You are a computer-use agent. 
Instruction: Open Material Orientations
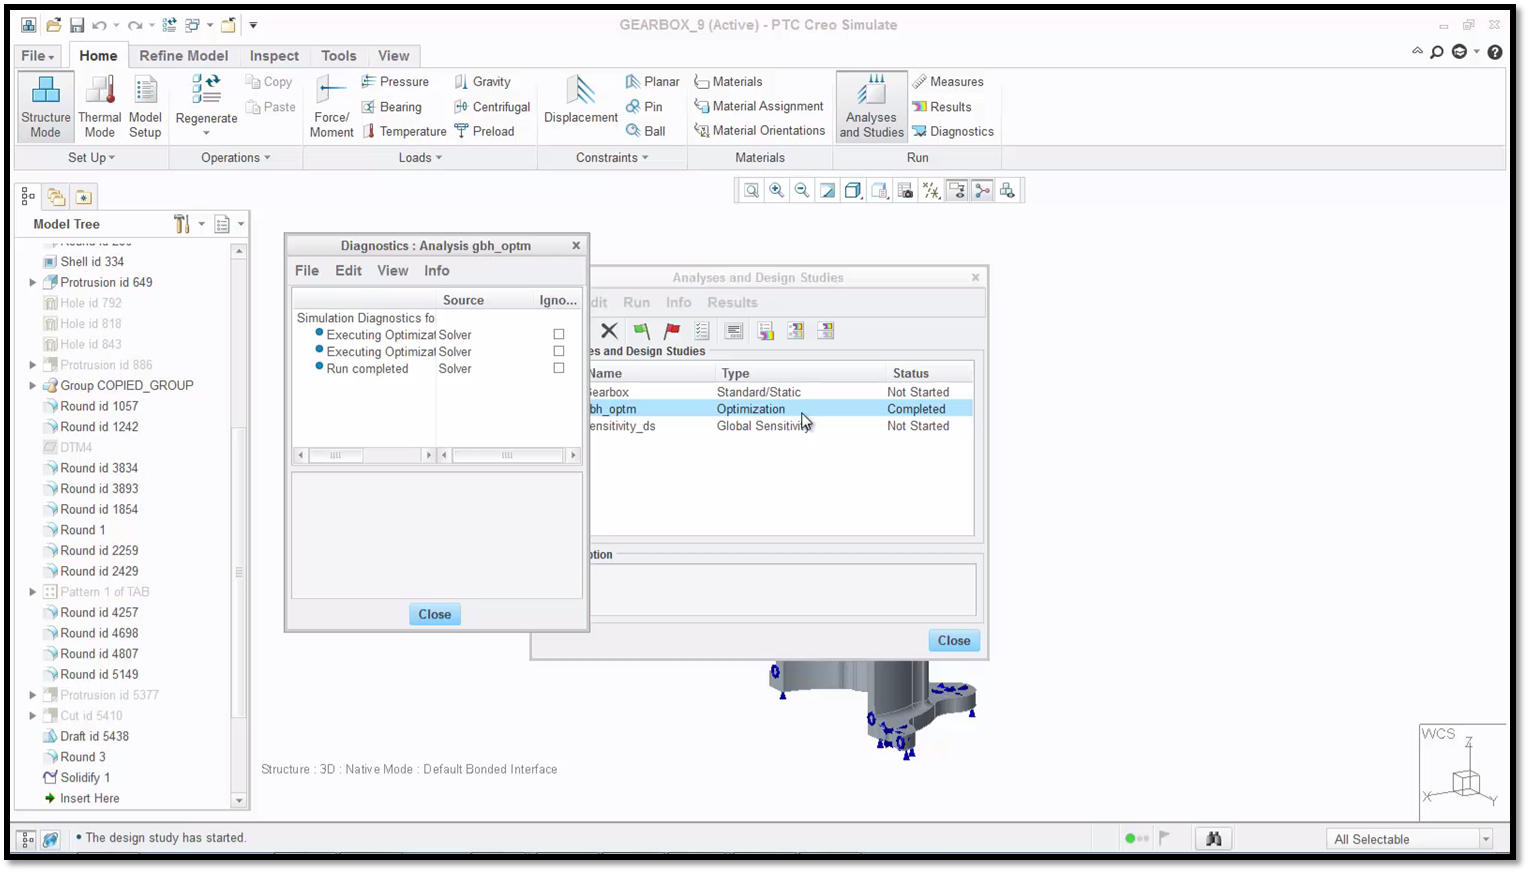760,130
